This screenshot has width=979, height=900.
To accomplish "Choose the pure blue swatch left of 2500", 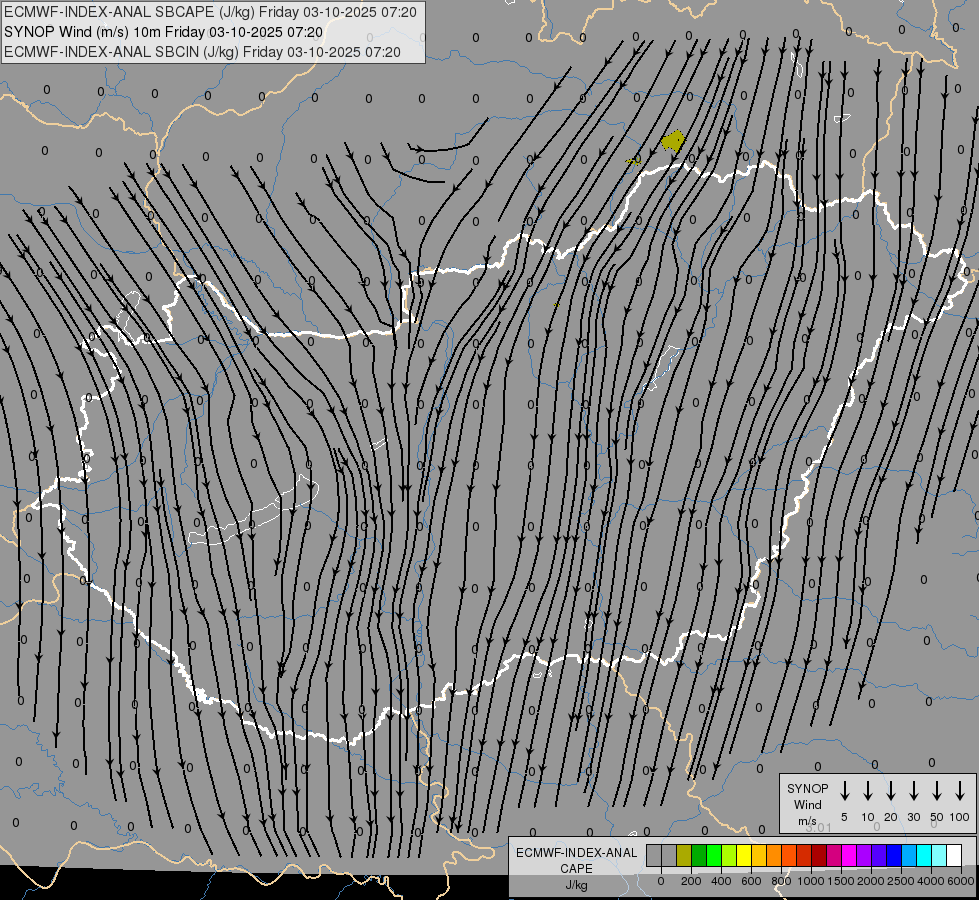I will click(894, 855).
